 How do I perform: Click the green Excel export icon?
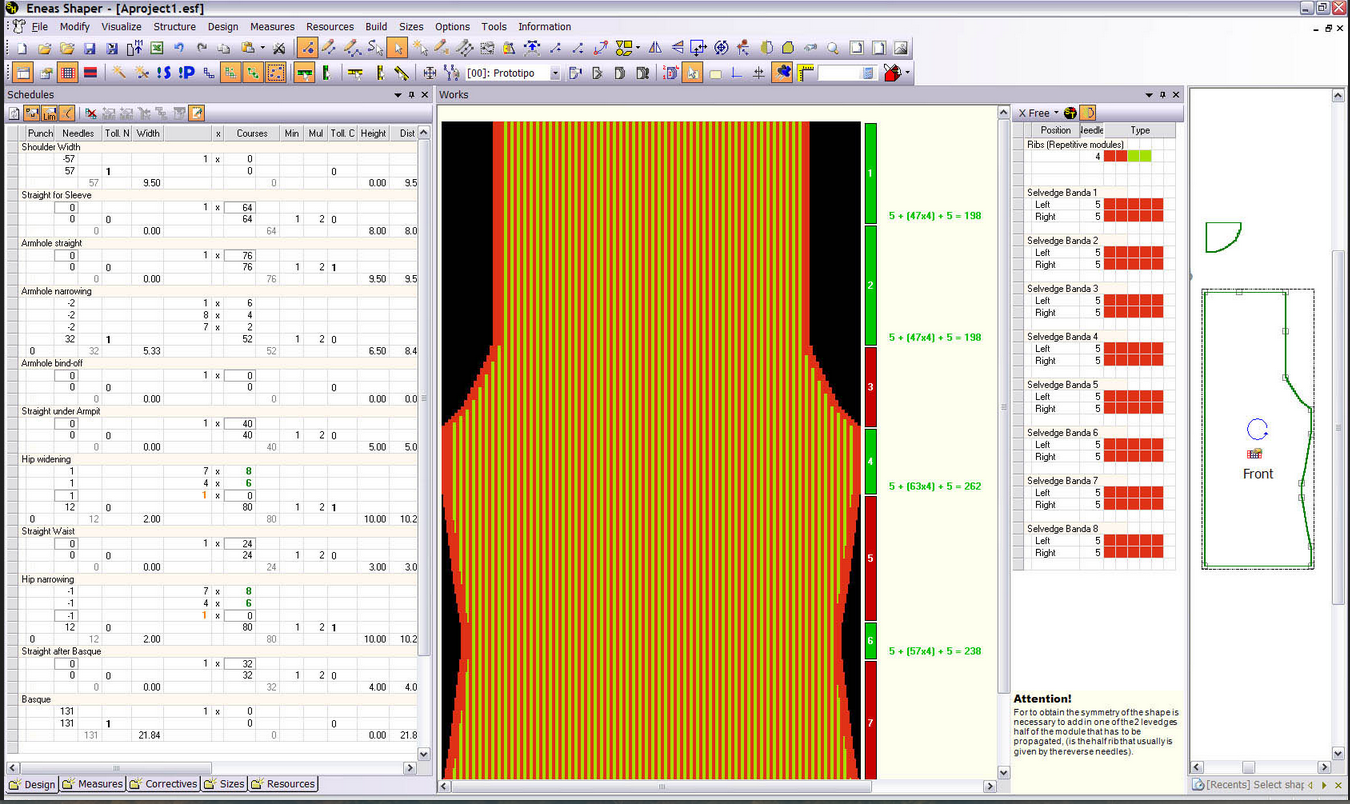pyautogui.click(x=157, y=48)
